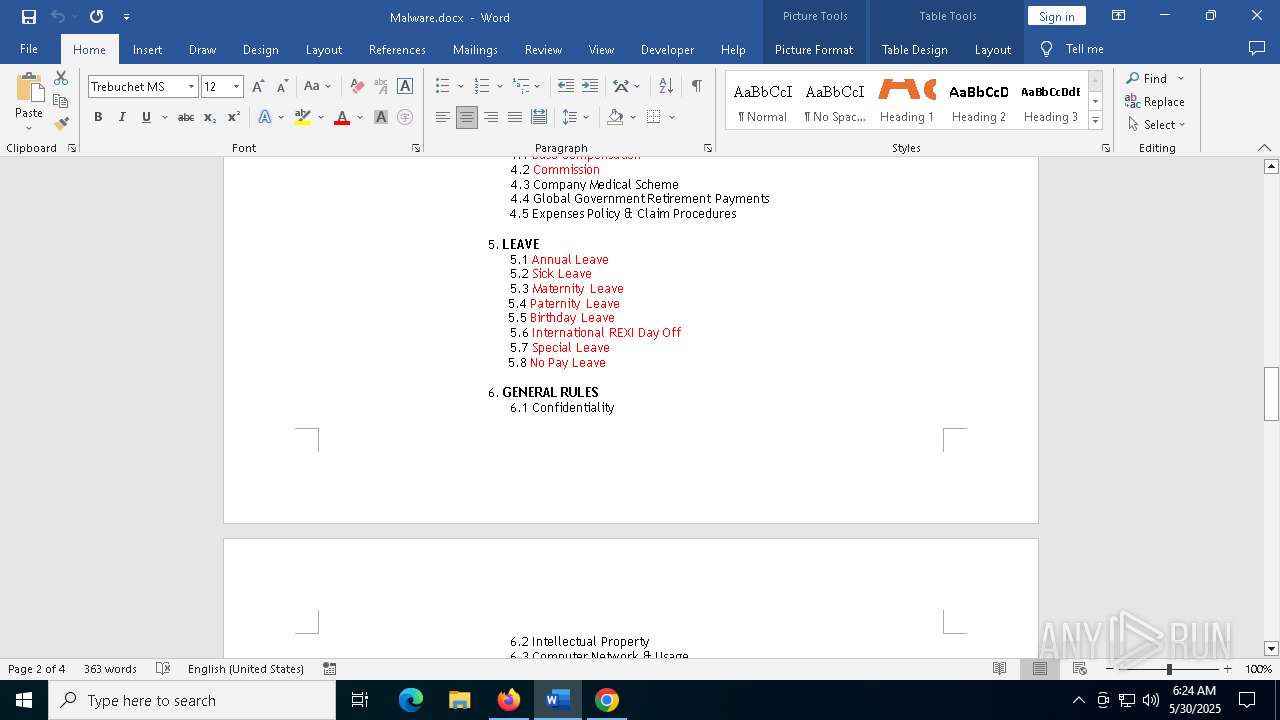Open the font size dropdown
This screenshot has width=1280, height=720.
[x=237, y=87]
